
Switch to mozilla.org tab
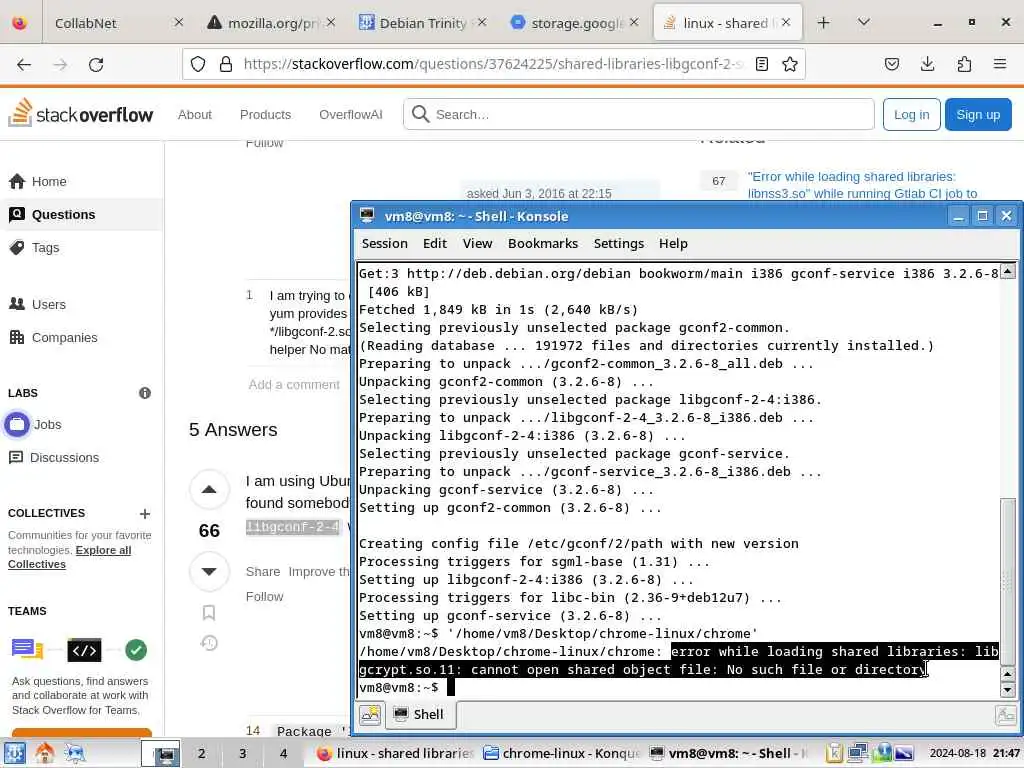tap(268, 23)
